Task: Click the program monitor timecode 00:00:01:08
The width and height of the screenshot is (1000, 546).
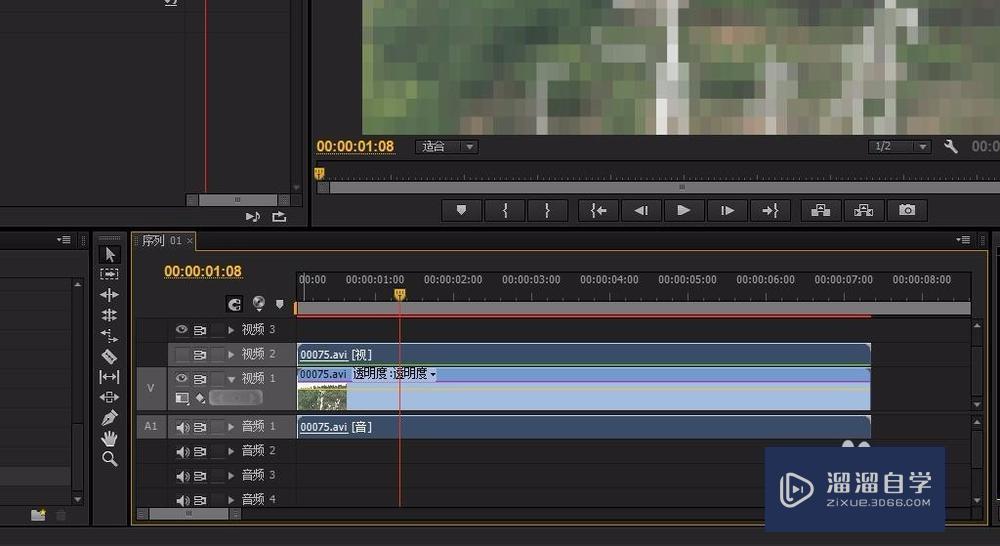Action: pos(355,147)
